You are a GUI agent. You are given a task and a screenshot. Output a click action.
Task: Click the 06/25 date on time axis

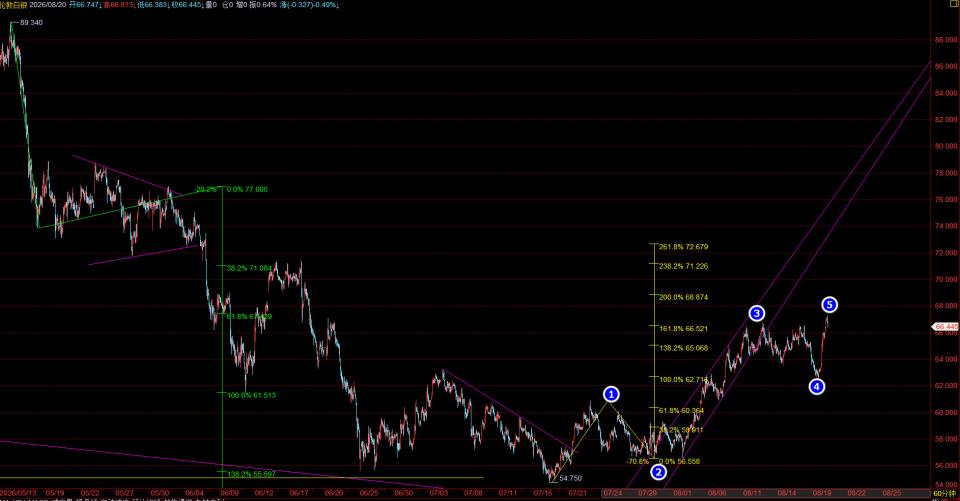pos(369,493)
